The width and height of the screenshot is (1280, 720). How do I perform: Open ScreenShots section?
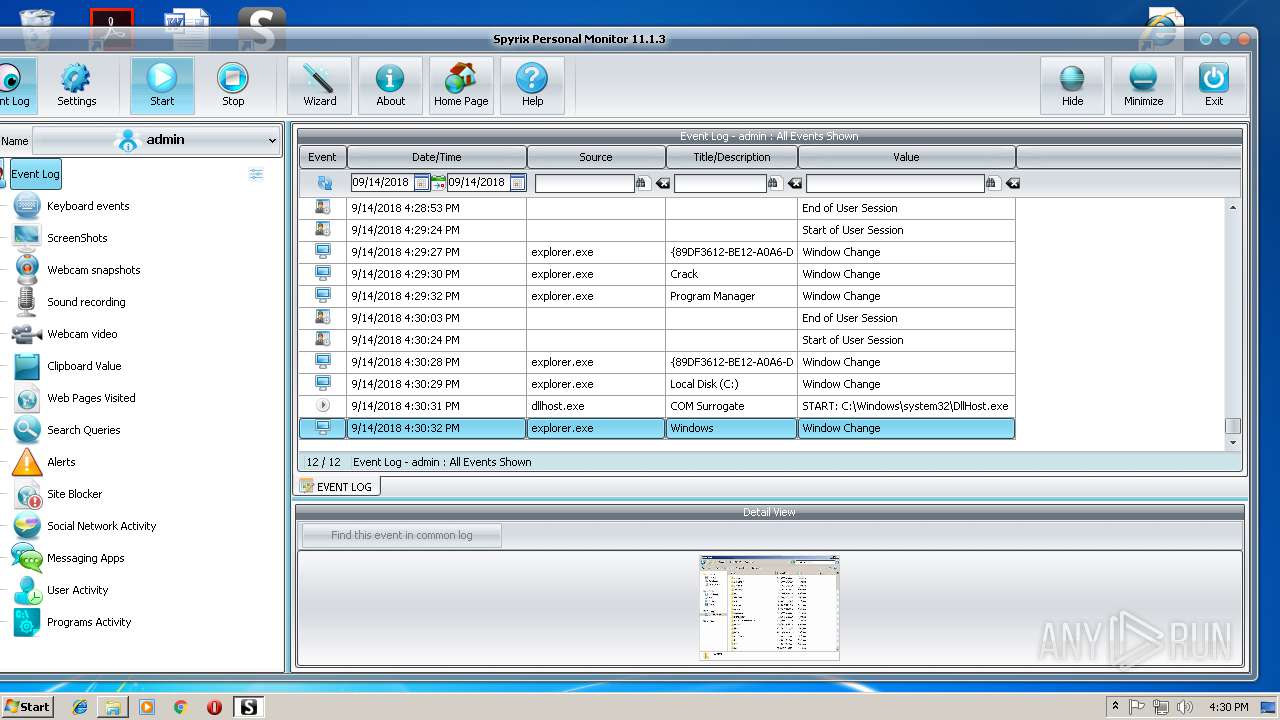pyautogui.click(x=77, y=238)
